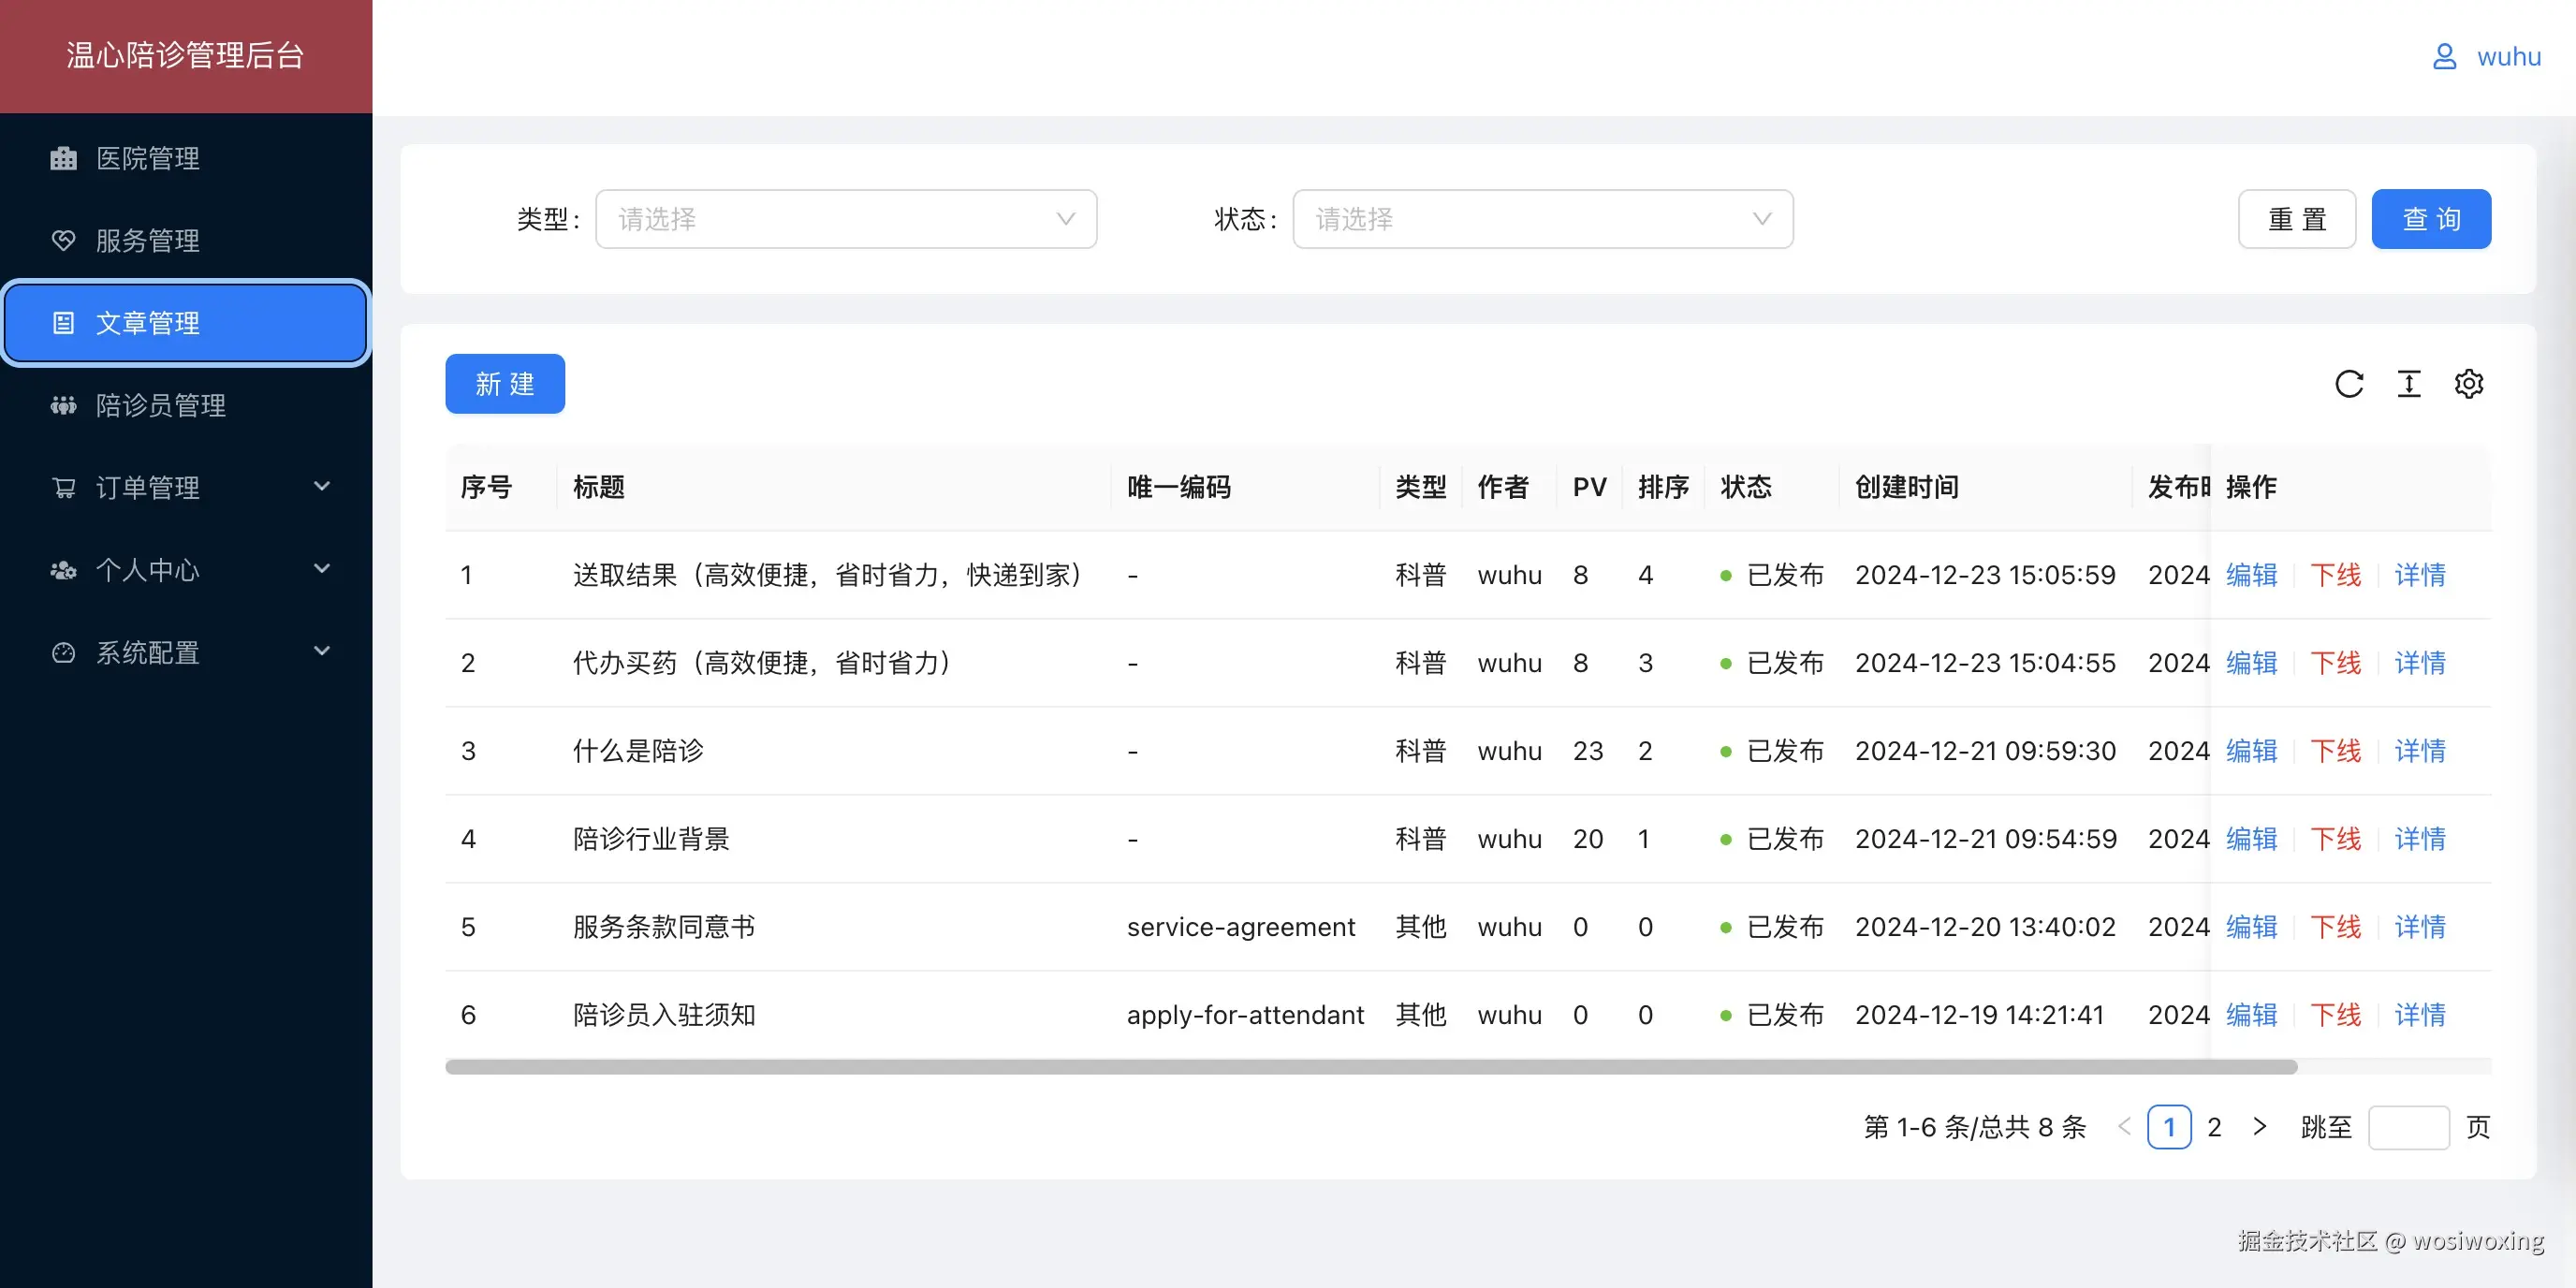Expand the 订单管理 submenu
Image resolution: width=2576 pixels, height=1288 pixels.
point(321,487)
